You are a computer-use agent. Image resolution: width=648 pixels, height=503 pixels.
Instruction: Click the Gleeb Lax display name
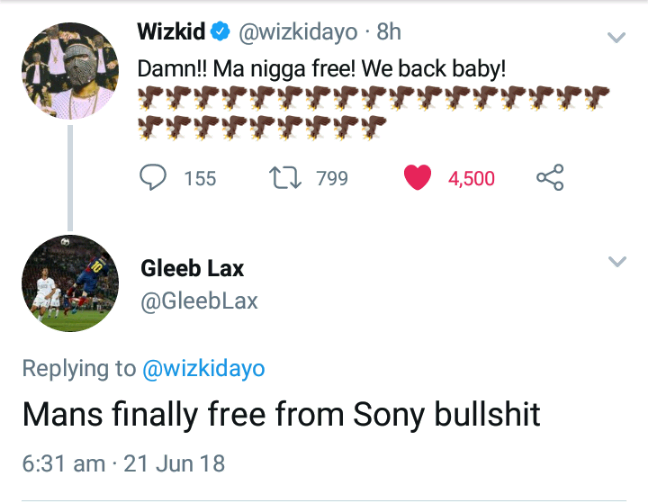pyautogui.click(x=192, y=269)
